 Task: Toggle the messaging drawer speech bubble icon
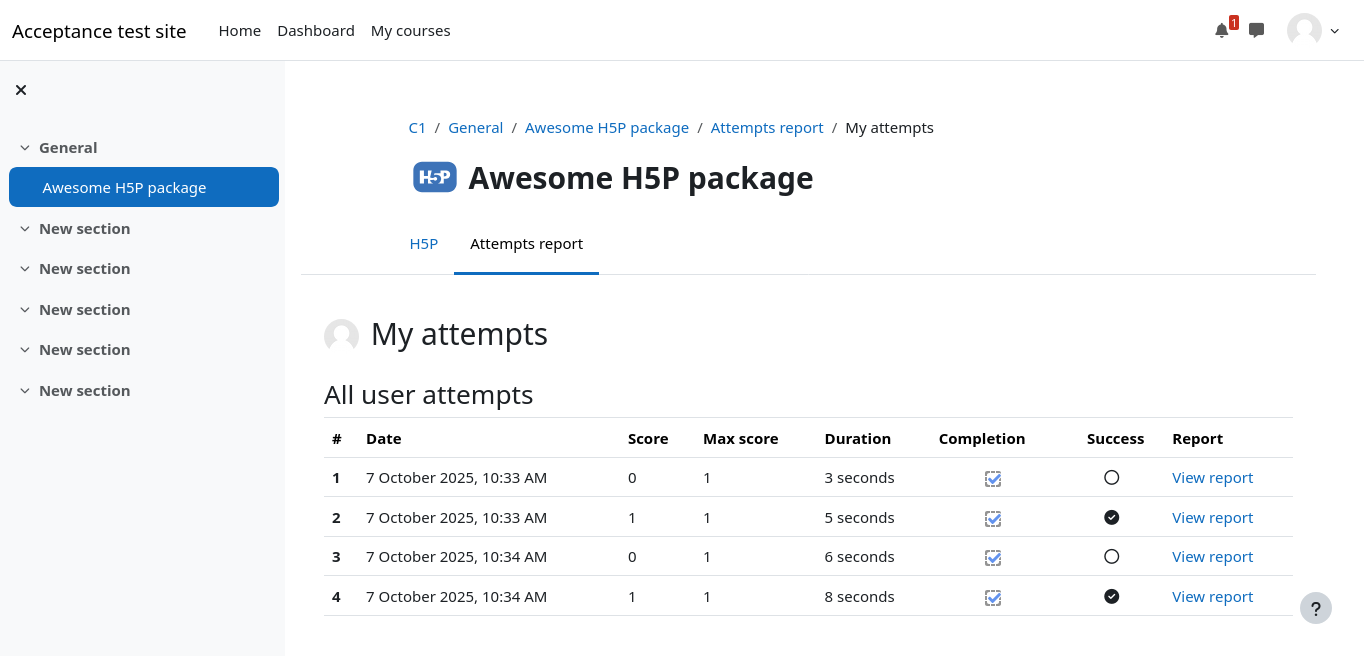[x=1257, y=31]
